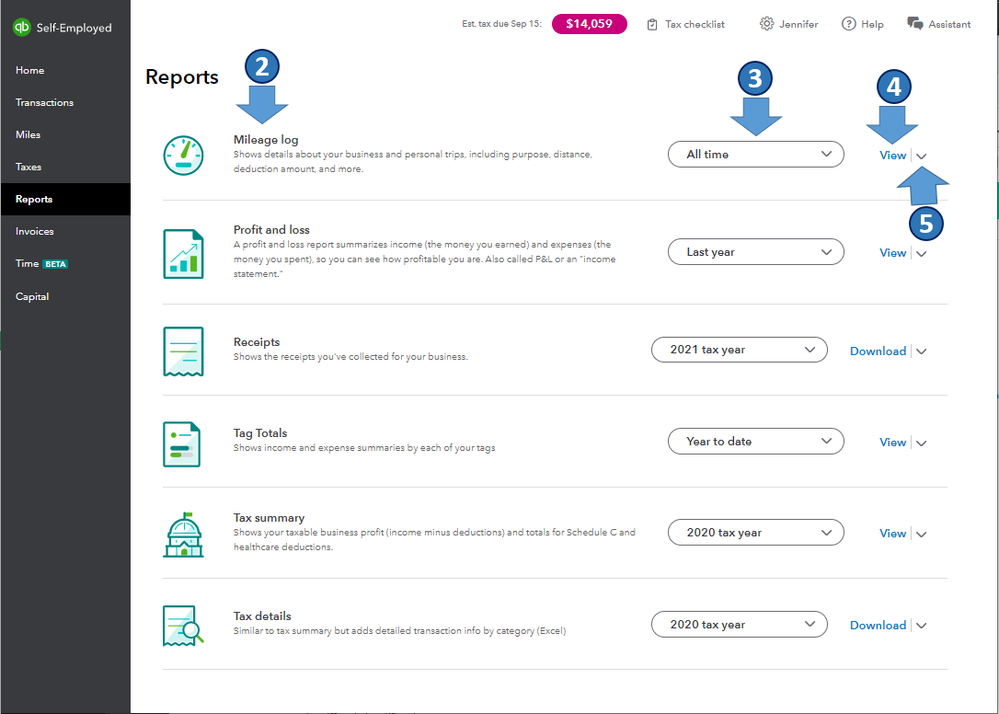This screenshot has height=714, width=999.
Task: Click the Receipts report icon
Action: 183,352
